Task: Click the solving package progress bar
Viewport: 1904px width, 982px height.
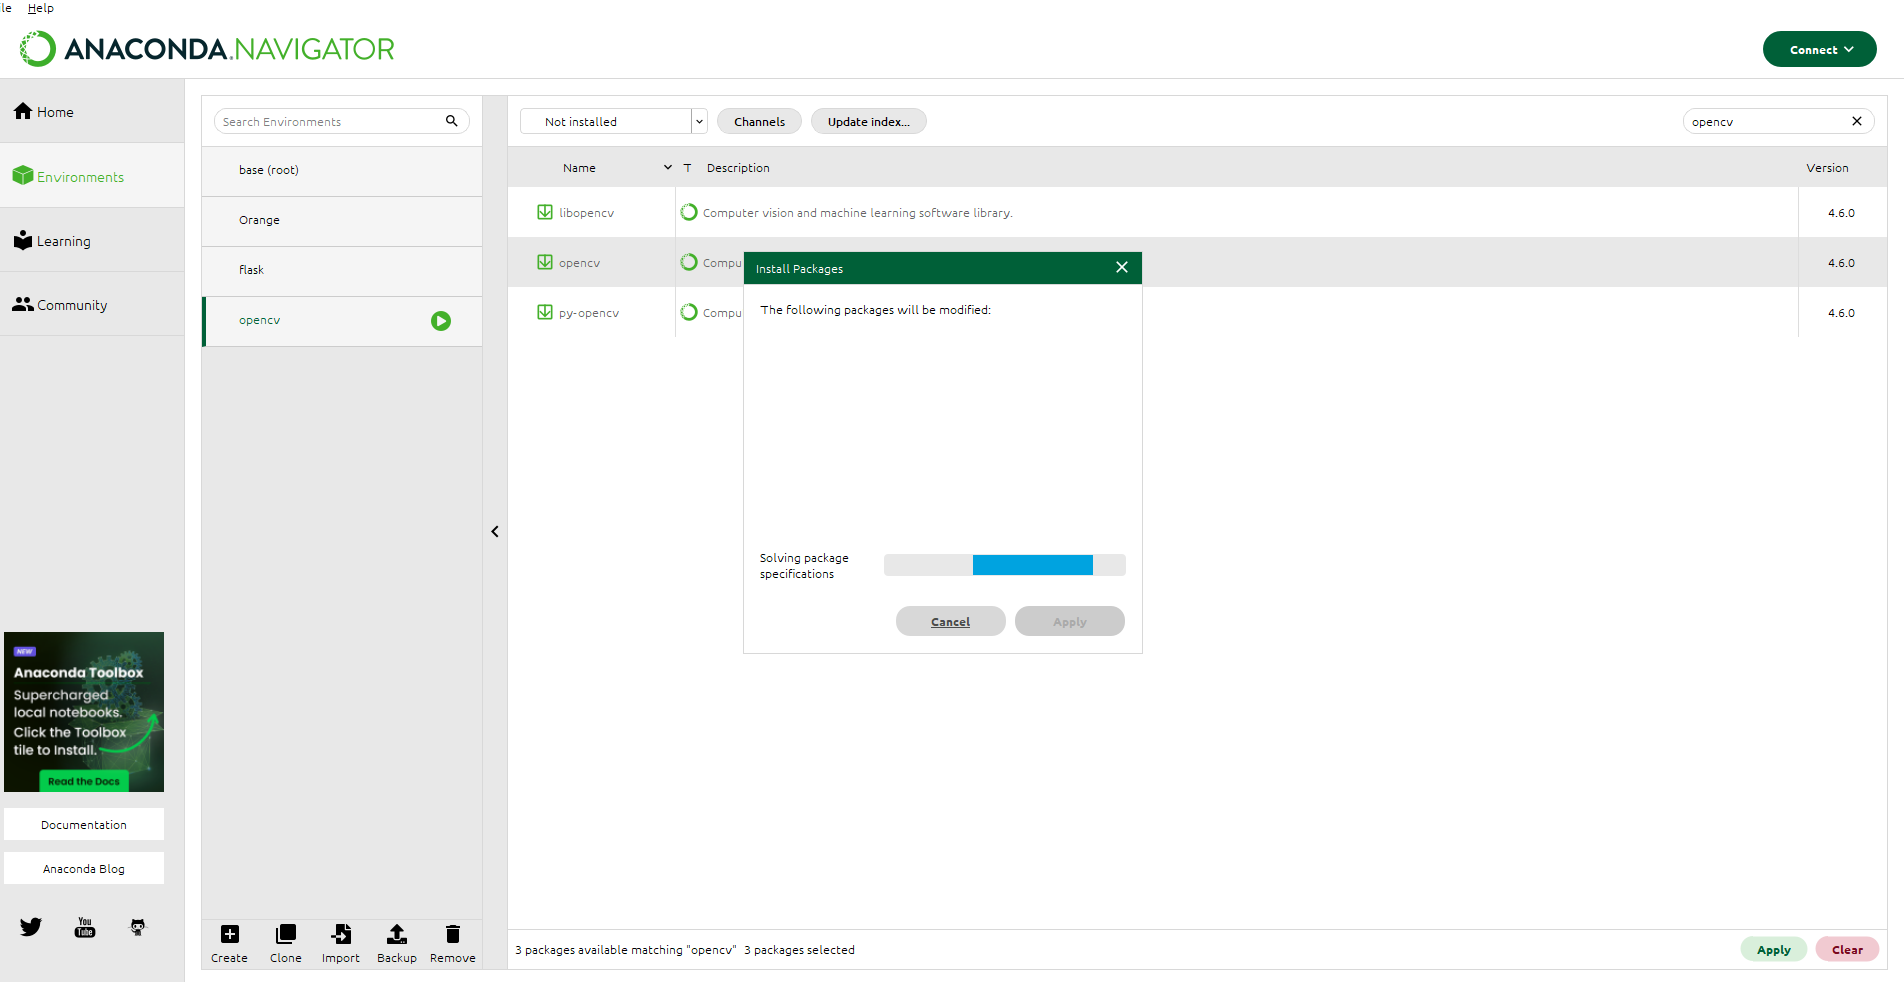Action: coord(1004,565)
